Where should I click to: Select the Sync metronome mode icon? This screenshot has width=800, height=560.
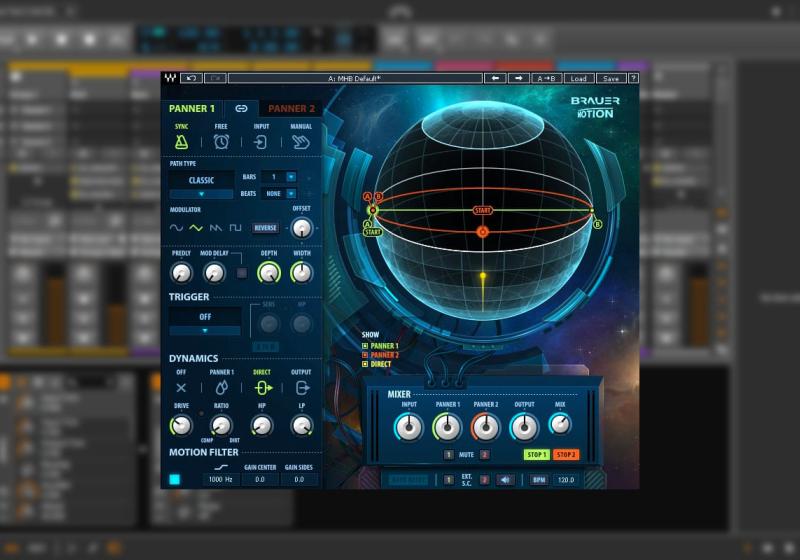pyautogui.click(x=181, y=142)
